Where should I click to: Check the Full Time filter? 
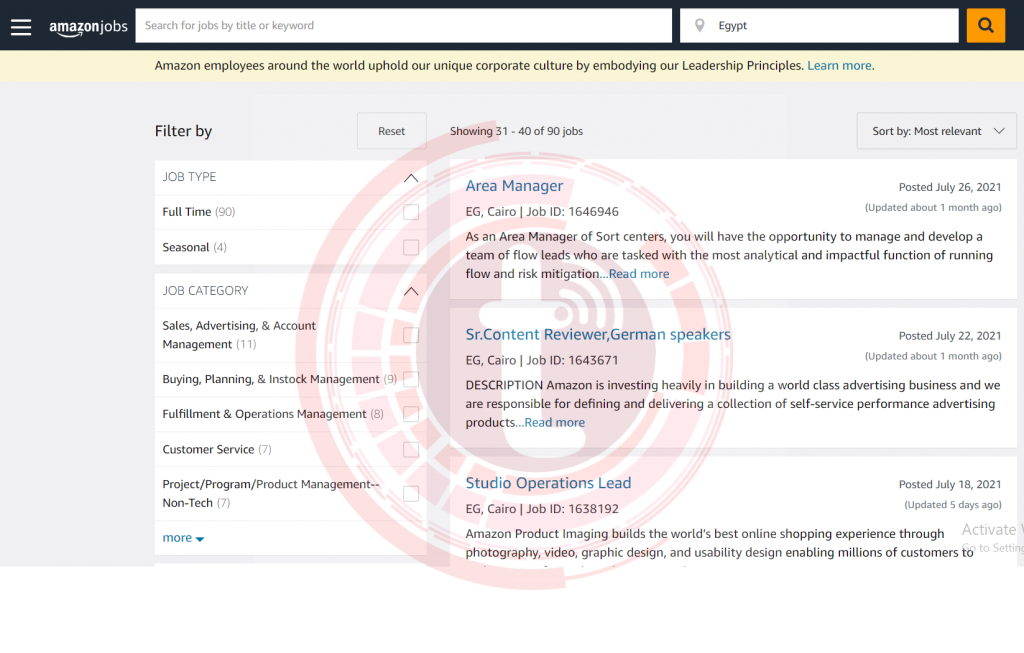pyautogui.click(x=411, y=212)
